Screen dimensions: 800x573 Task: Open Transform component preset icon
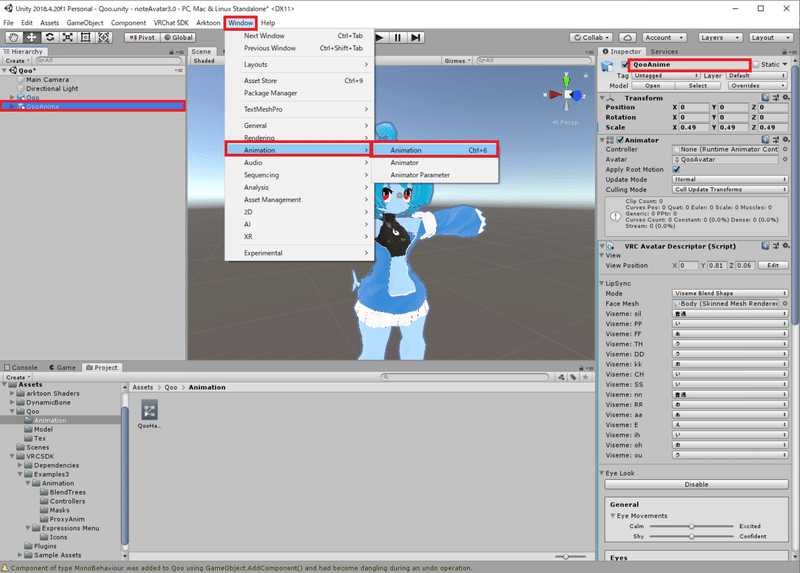point(776,97)
